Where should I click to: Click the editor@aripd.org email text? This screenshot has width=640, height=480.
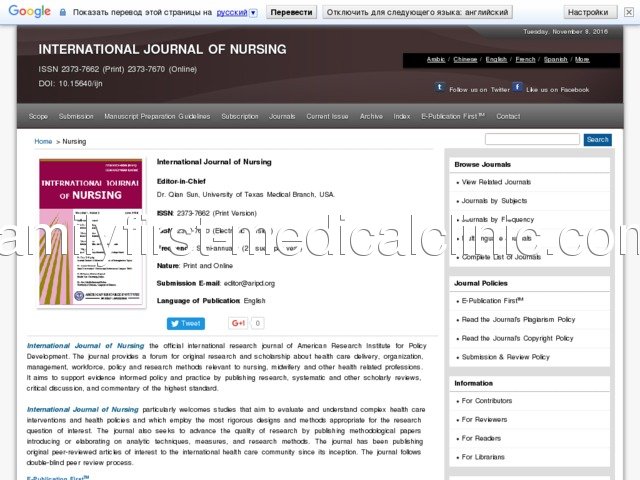click(249, 283)
